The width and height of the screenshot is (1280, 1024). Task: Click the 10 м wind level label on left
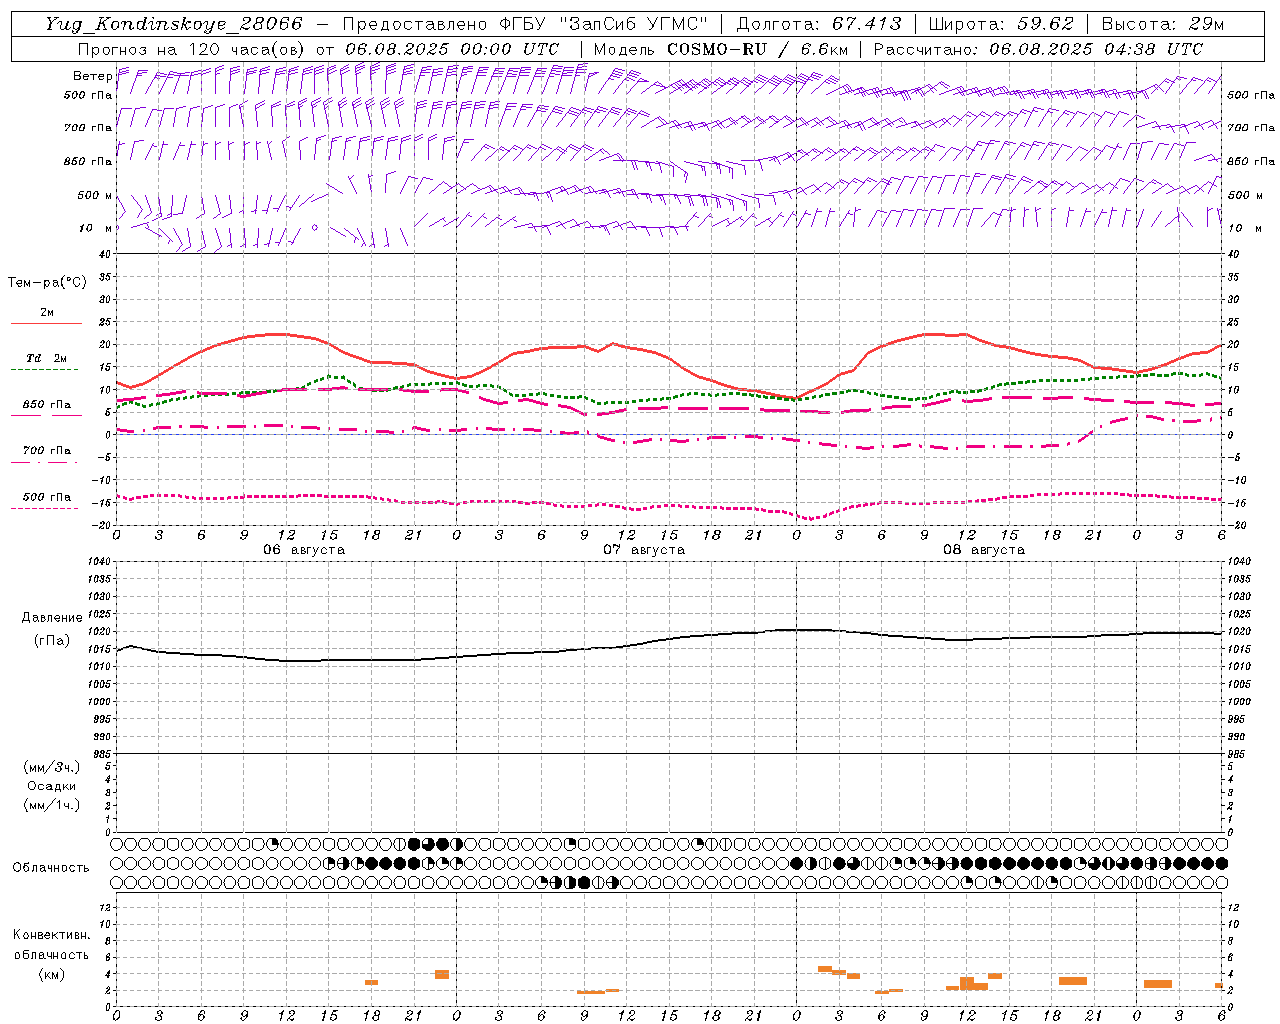(95, 228)
